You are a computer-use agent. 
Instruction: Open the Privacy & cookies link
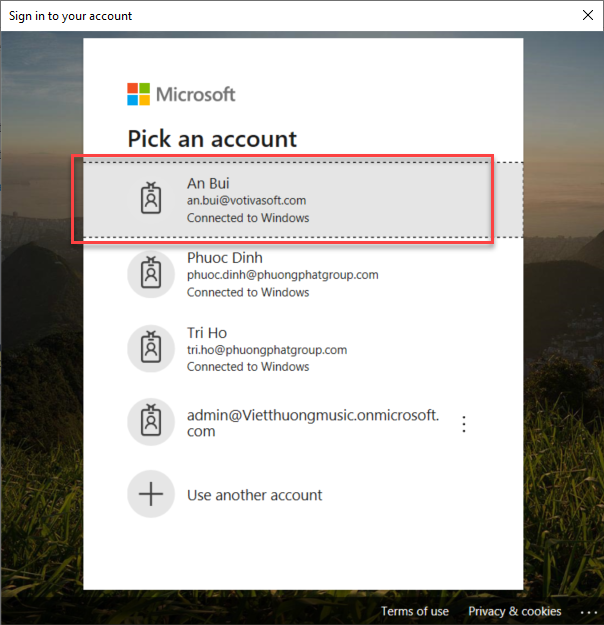514,611
